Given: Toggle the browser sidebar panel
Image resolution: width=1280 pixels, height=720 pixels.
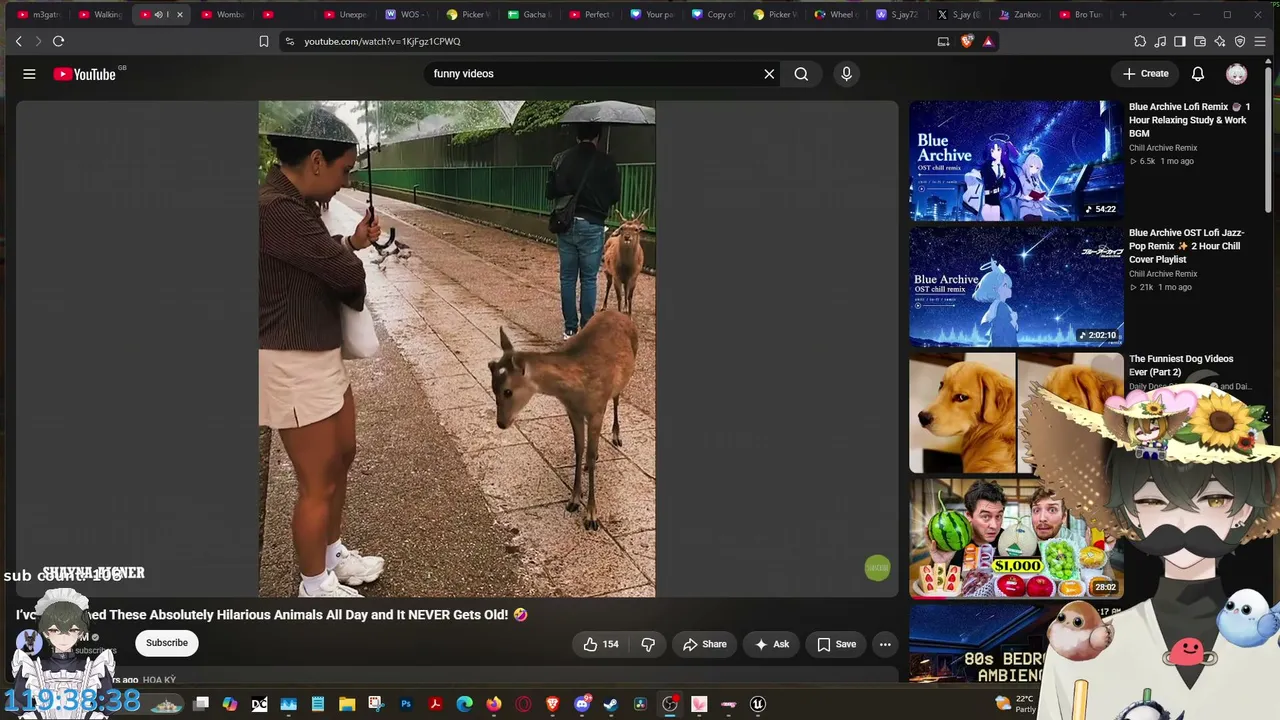Looking at the screenshot, I should click(x=1180, y=41).
